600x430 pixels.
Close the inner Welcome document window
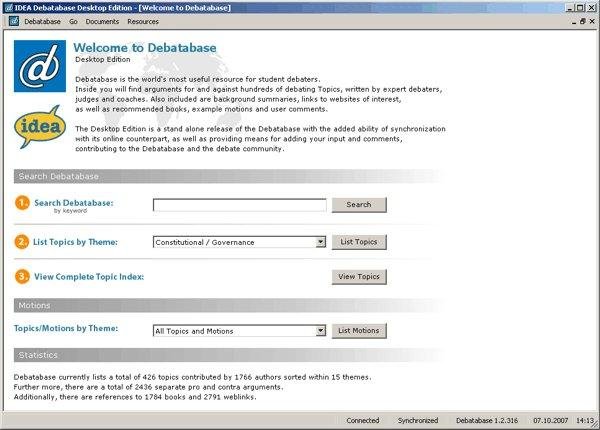(592, 21)
